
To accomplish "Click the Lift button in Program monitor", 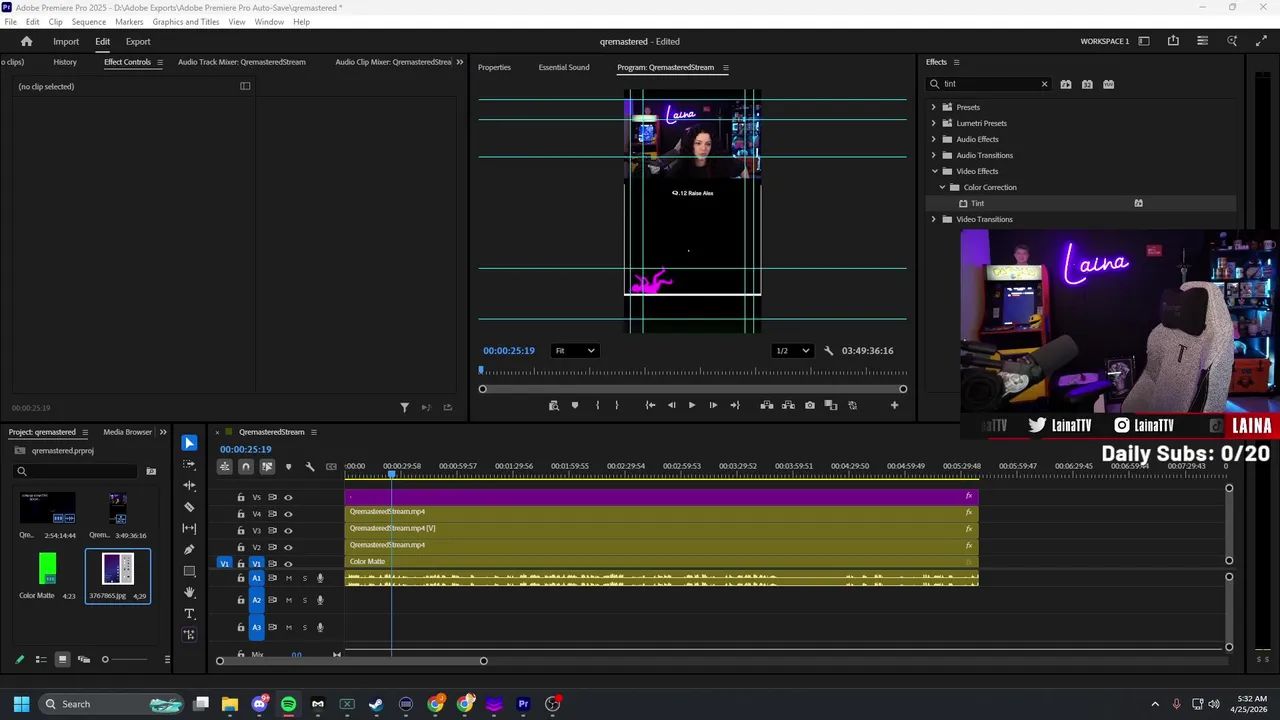I will point(767,405).
